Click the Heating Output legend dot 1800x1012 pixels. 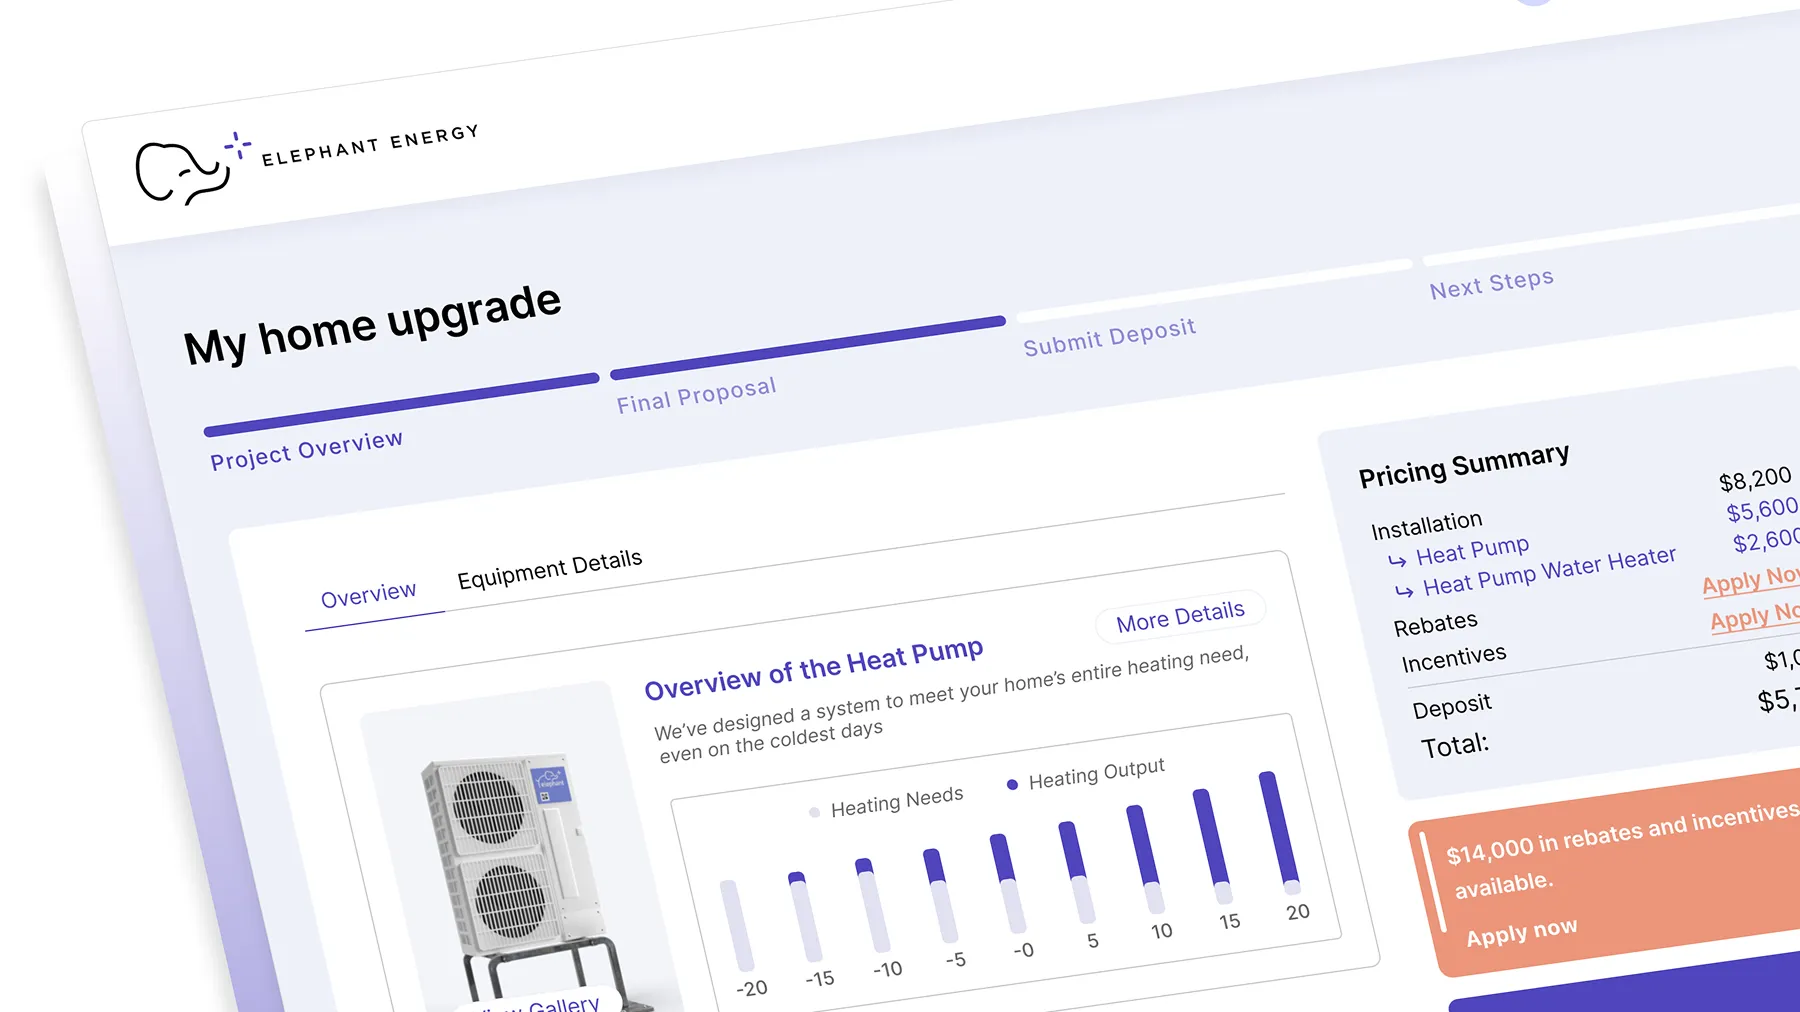(1012, 785)
